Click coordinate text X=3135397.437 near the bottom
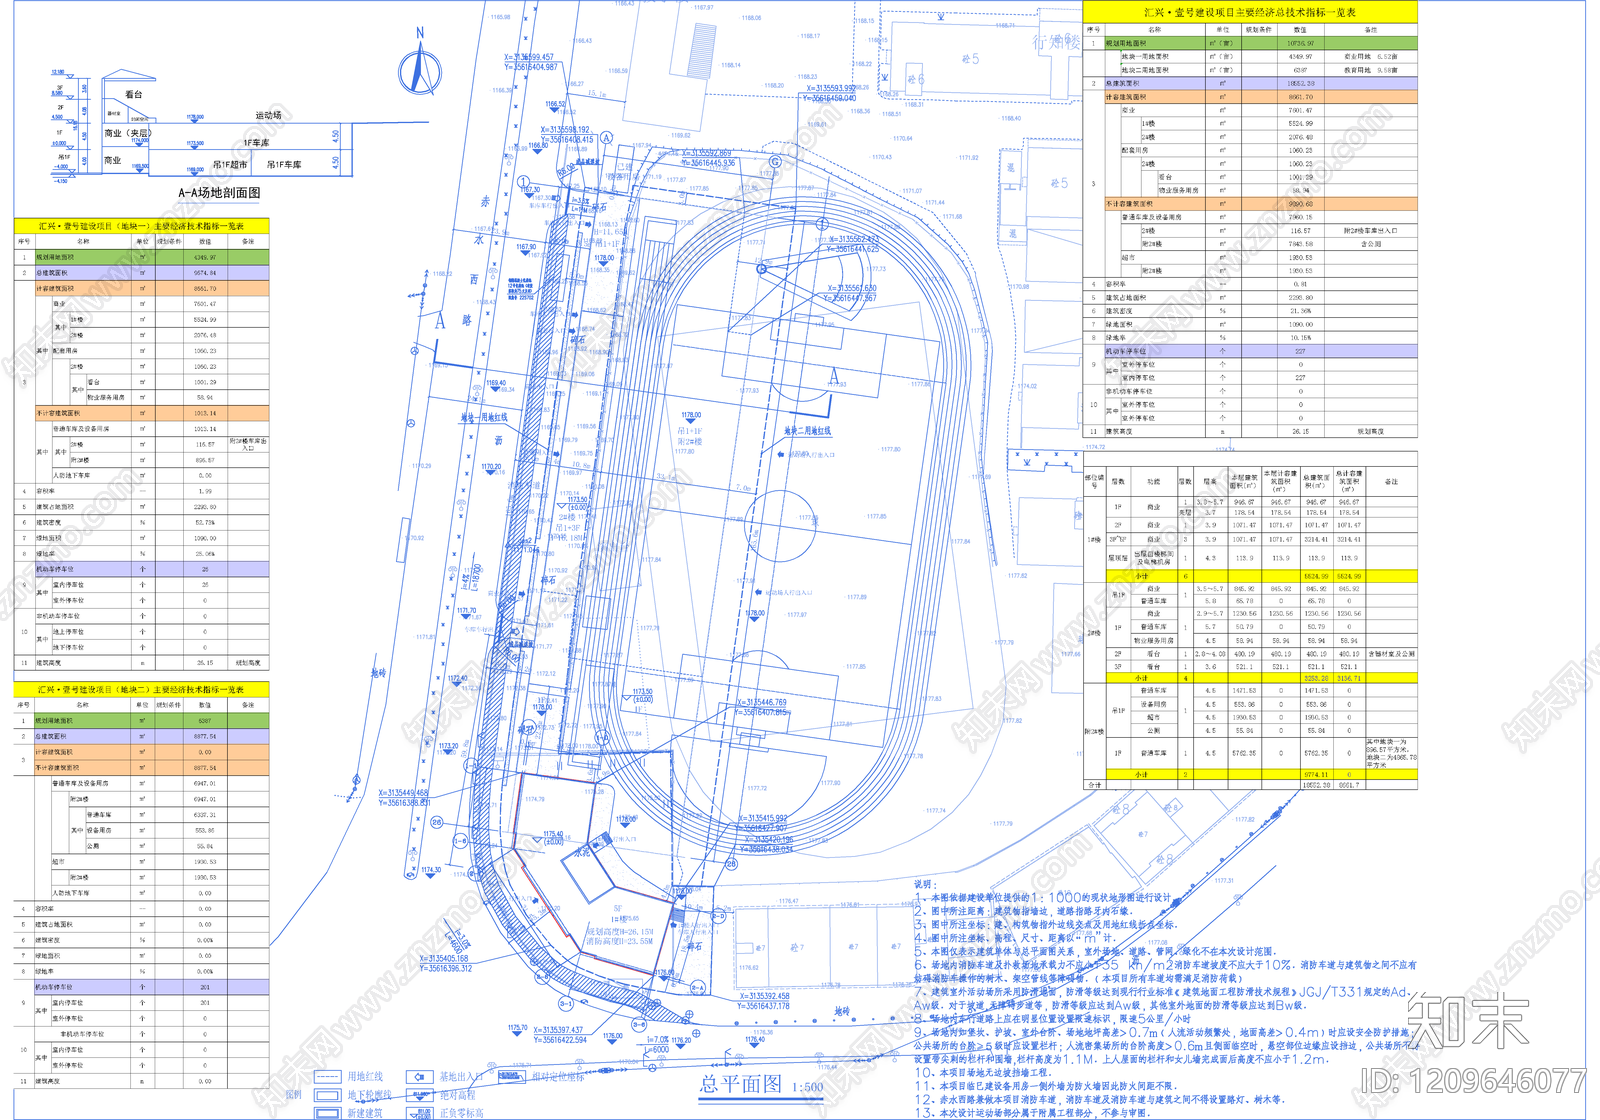1600x1120 pixels. (x=558, y=1030)
